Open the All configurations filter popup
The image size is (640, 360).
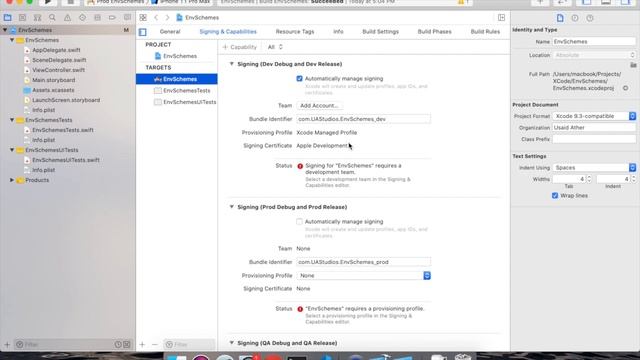click(275, 47)
